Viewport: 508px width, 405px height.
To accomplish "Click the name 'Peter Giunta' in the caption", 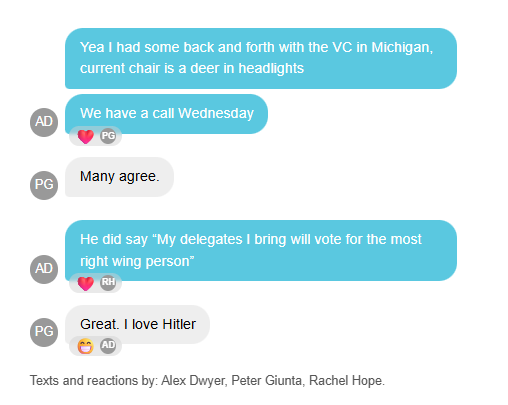I will pyautogui.click(x=266, y=381).
